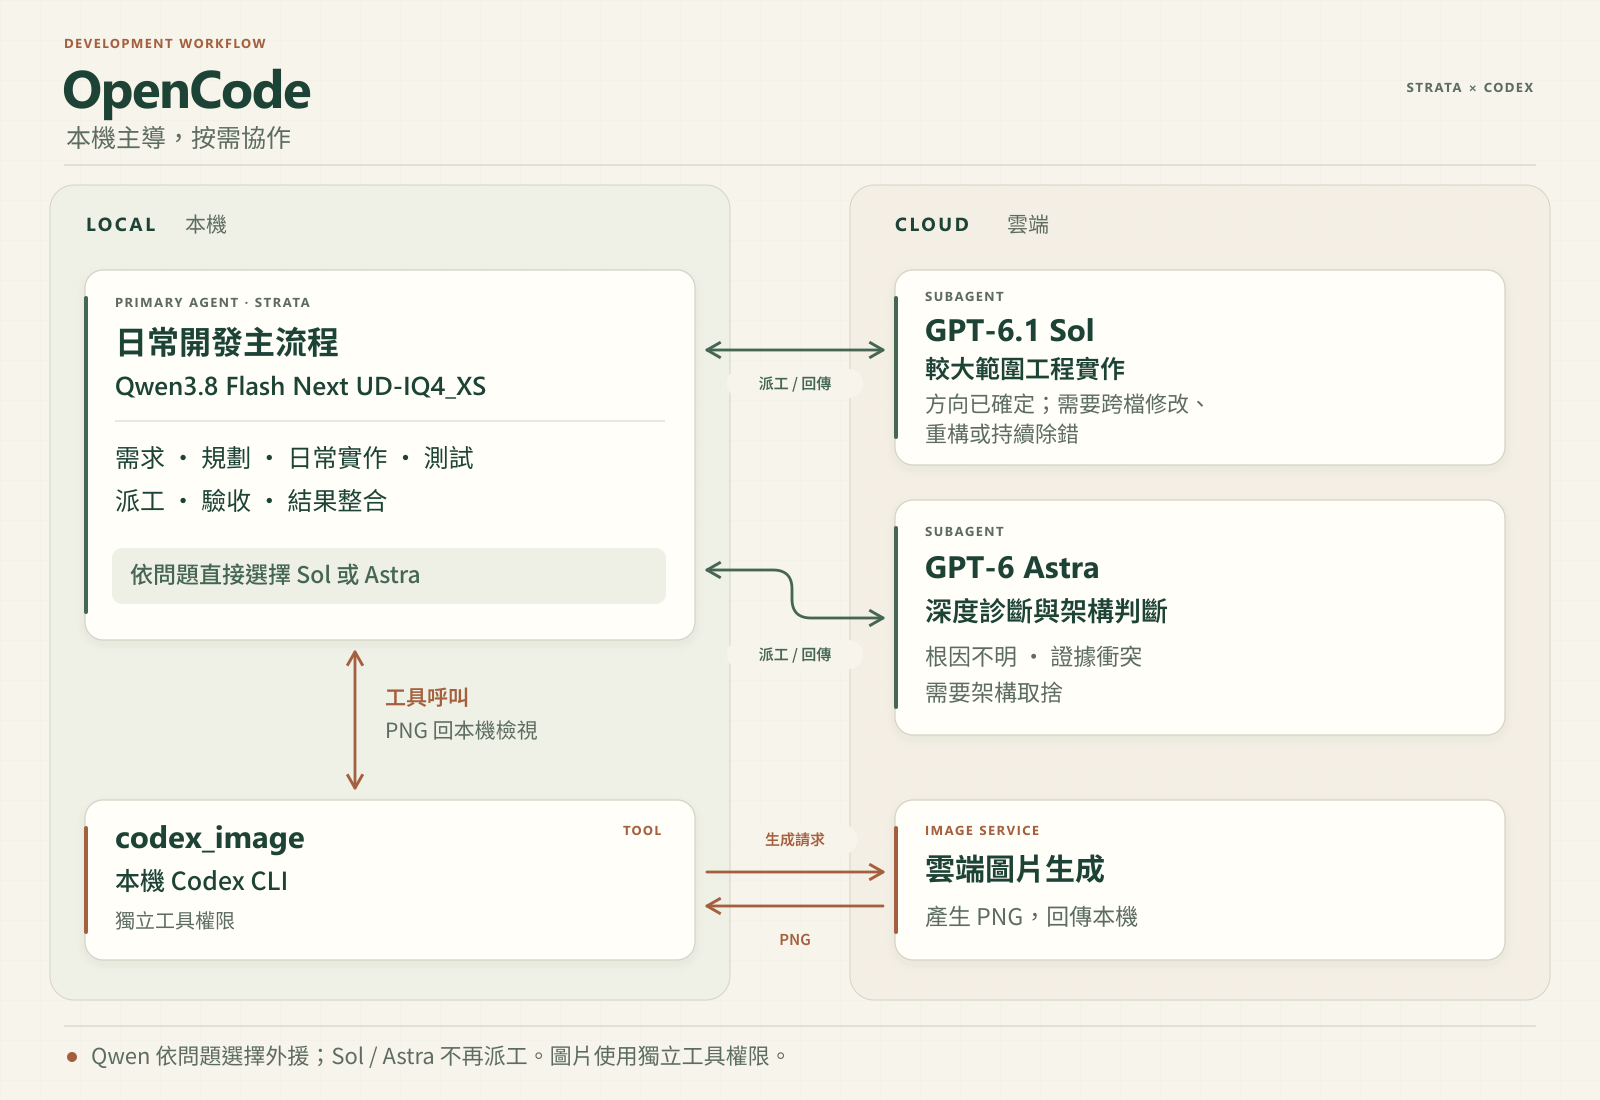The width and height of the screenshot is (1600, 1100).
Task: Click the IMAGE SERVICE label
Action: (982, 831)
